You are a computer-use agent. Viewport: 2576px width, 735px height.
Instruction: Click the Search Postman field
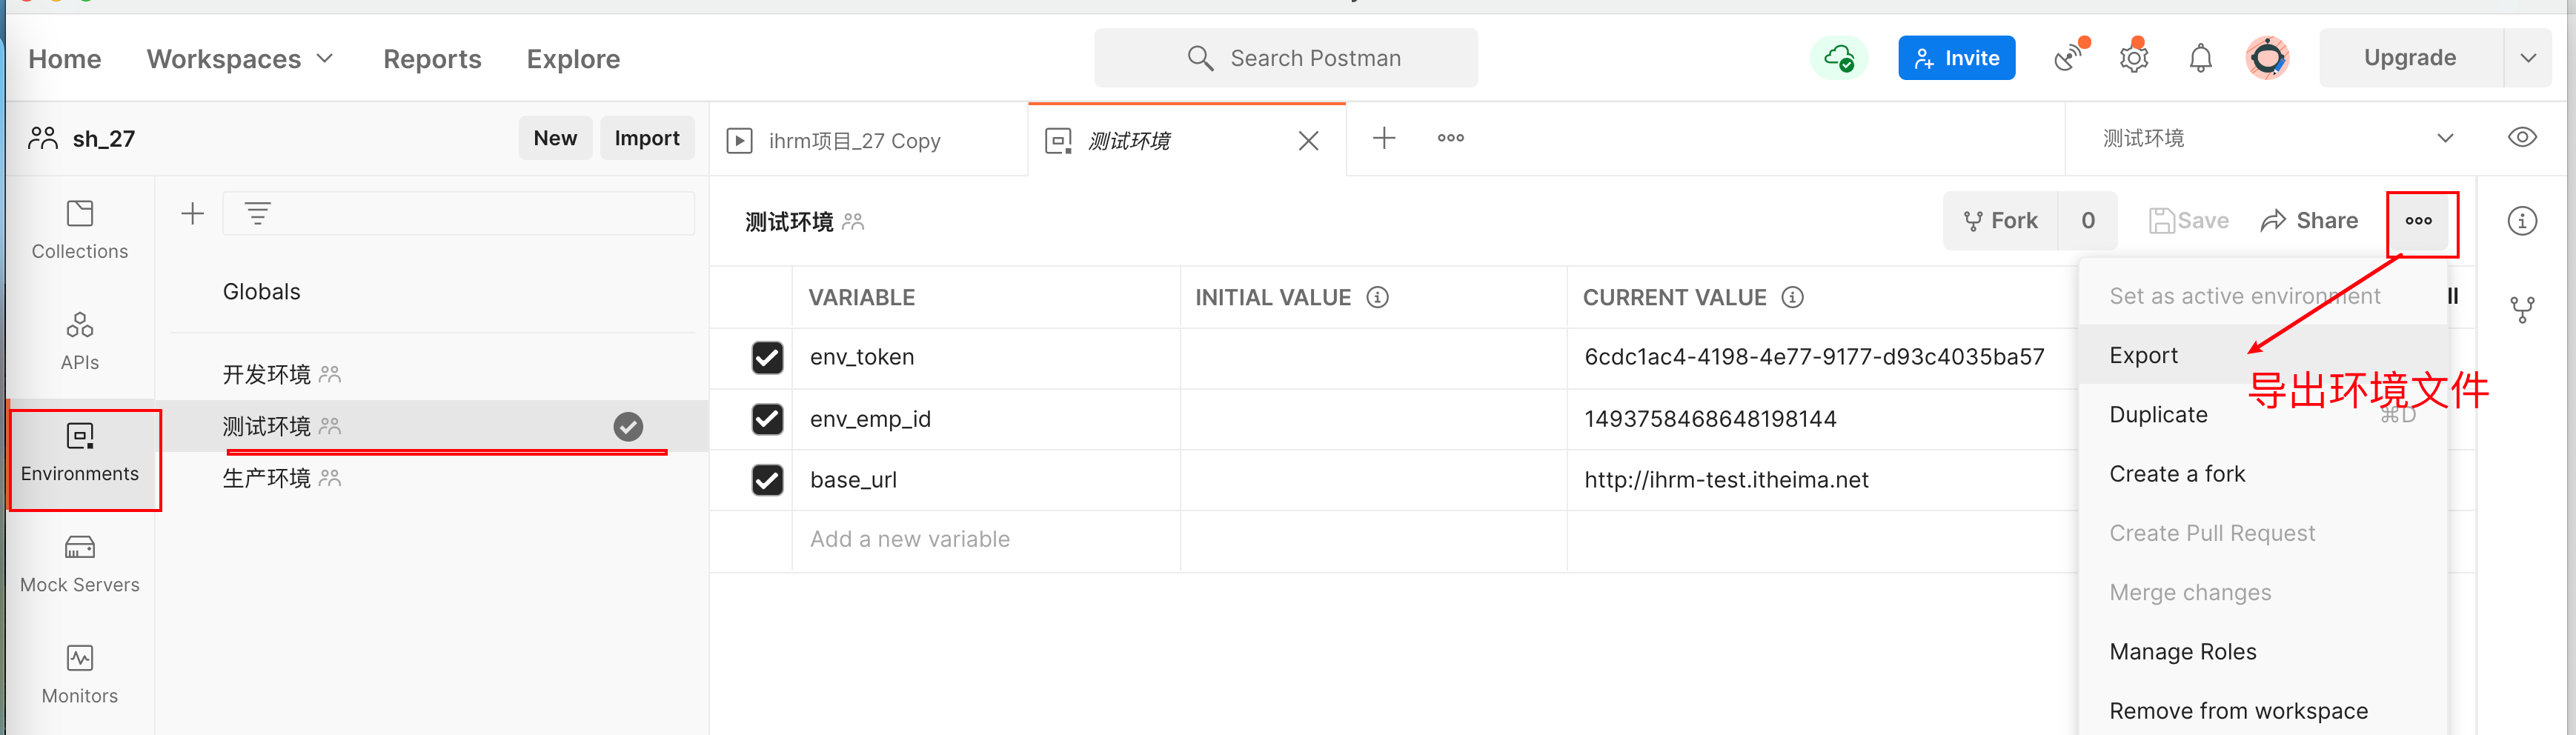pos(1286,58)
